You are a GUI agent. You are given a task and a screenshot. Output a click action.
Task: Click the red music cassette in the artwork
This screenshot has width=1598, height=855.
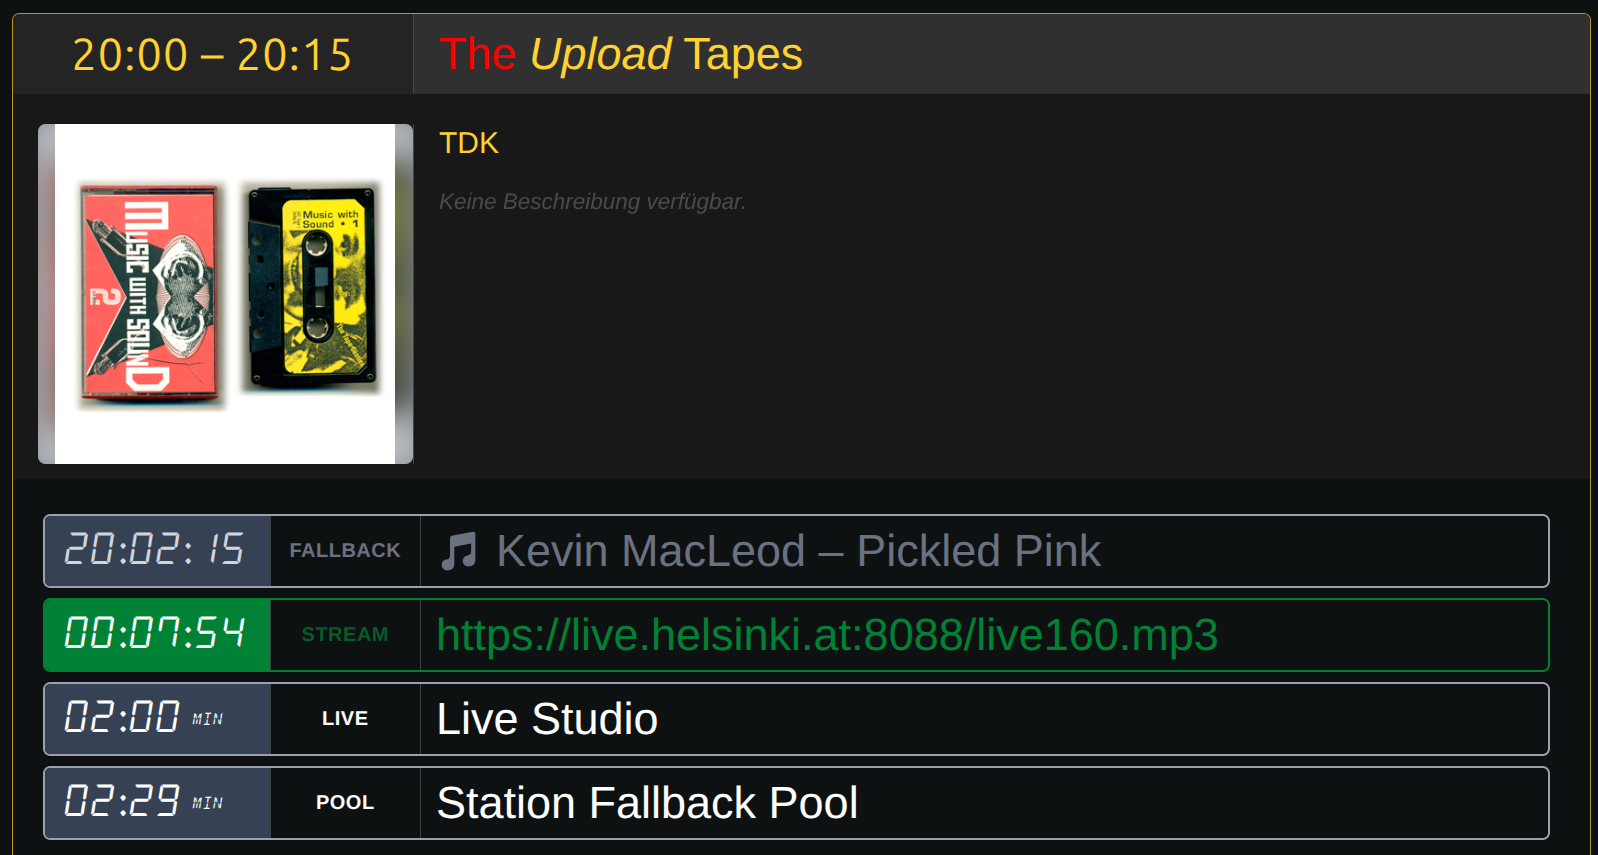click(x=149, y=294)
